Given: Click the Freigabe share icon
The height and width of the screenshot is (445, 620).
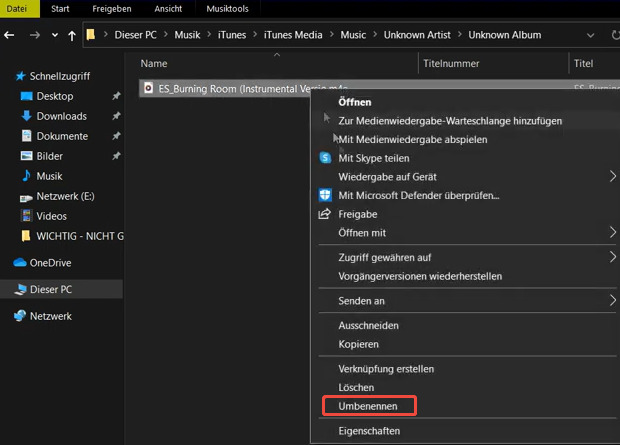Looking at the screenshot, I should (x=325, y=214).
